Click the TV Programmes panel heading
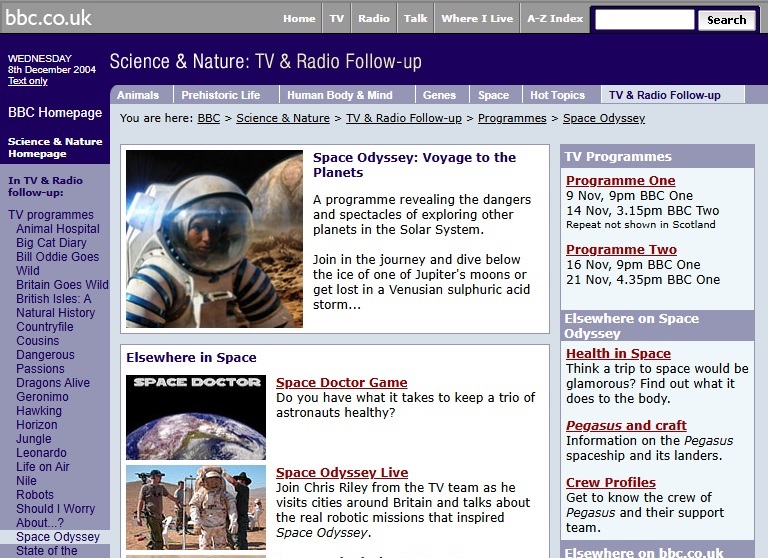Image resolution: width=768 pixels, height=558 pixels. coord(618,156)
